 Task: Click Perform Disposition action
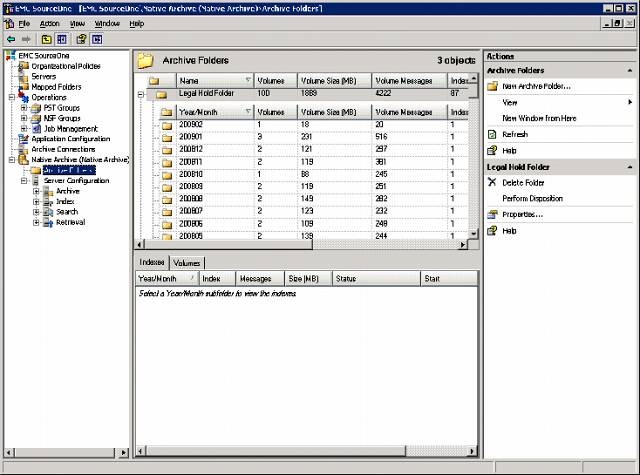click(x=533, y=198)
